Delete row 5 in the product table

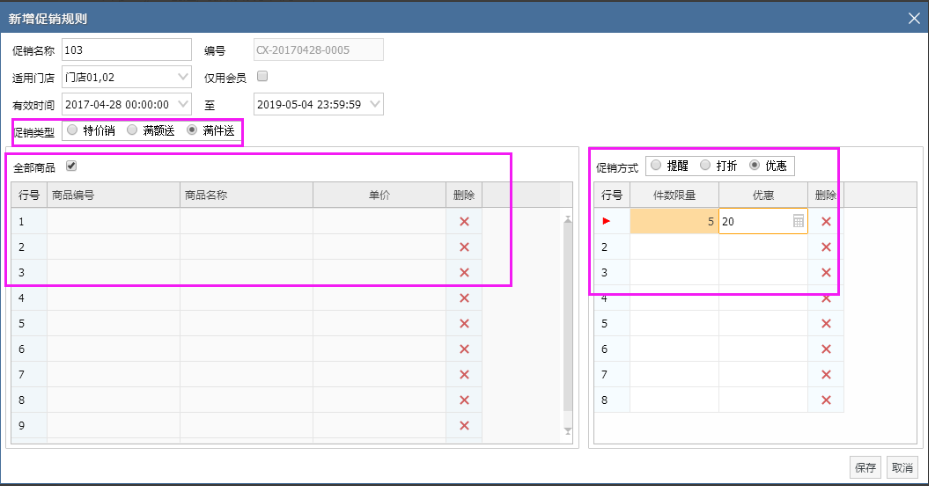tap(464, 324)
